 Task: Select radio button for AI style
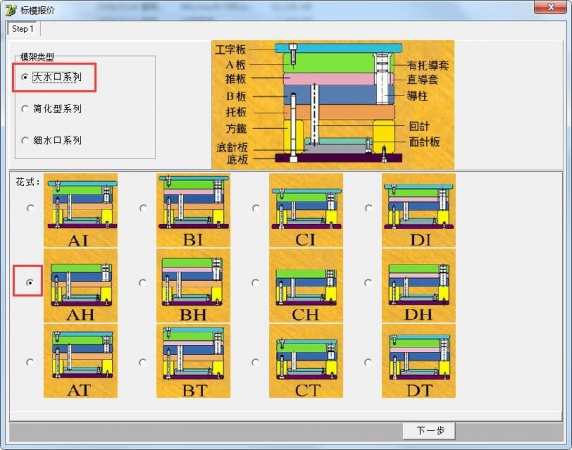pyautogui.click(x=31, y=208)
